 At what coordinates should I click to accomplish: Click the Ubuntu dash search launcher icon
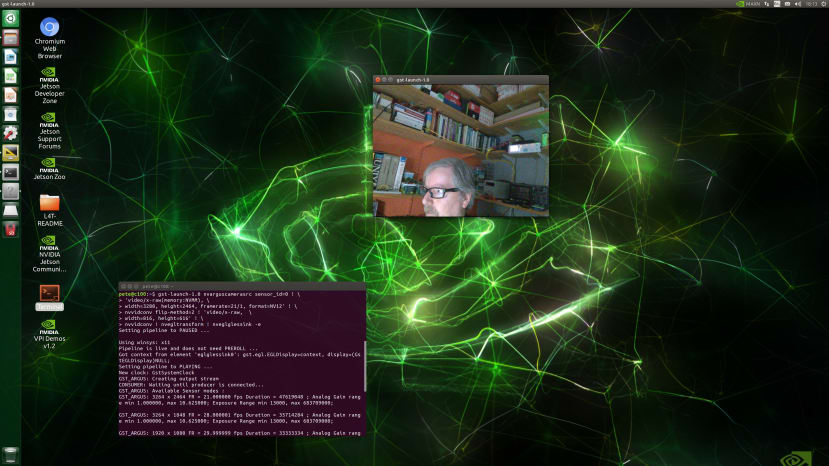(10, 19)
